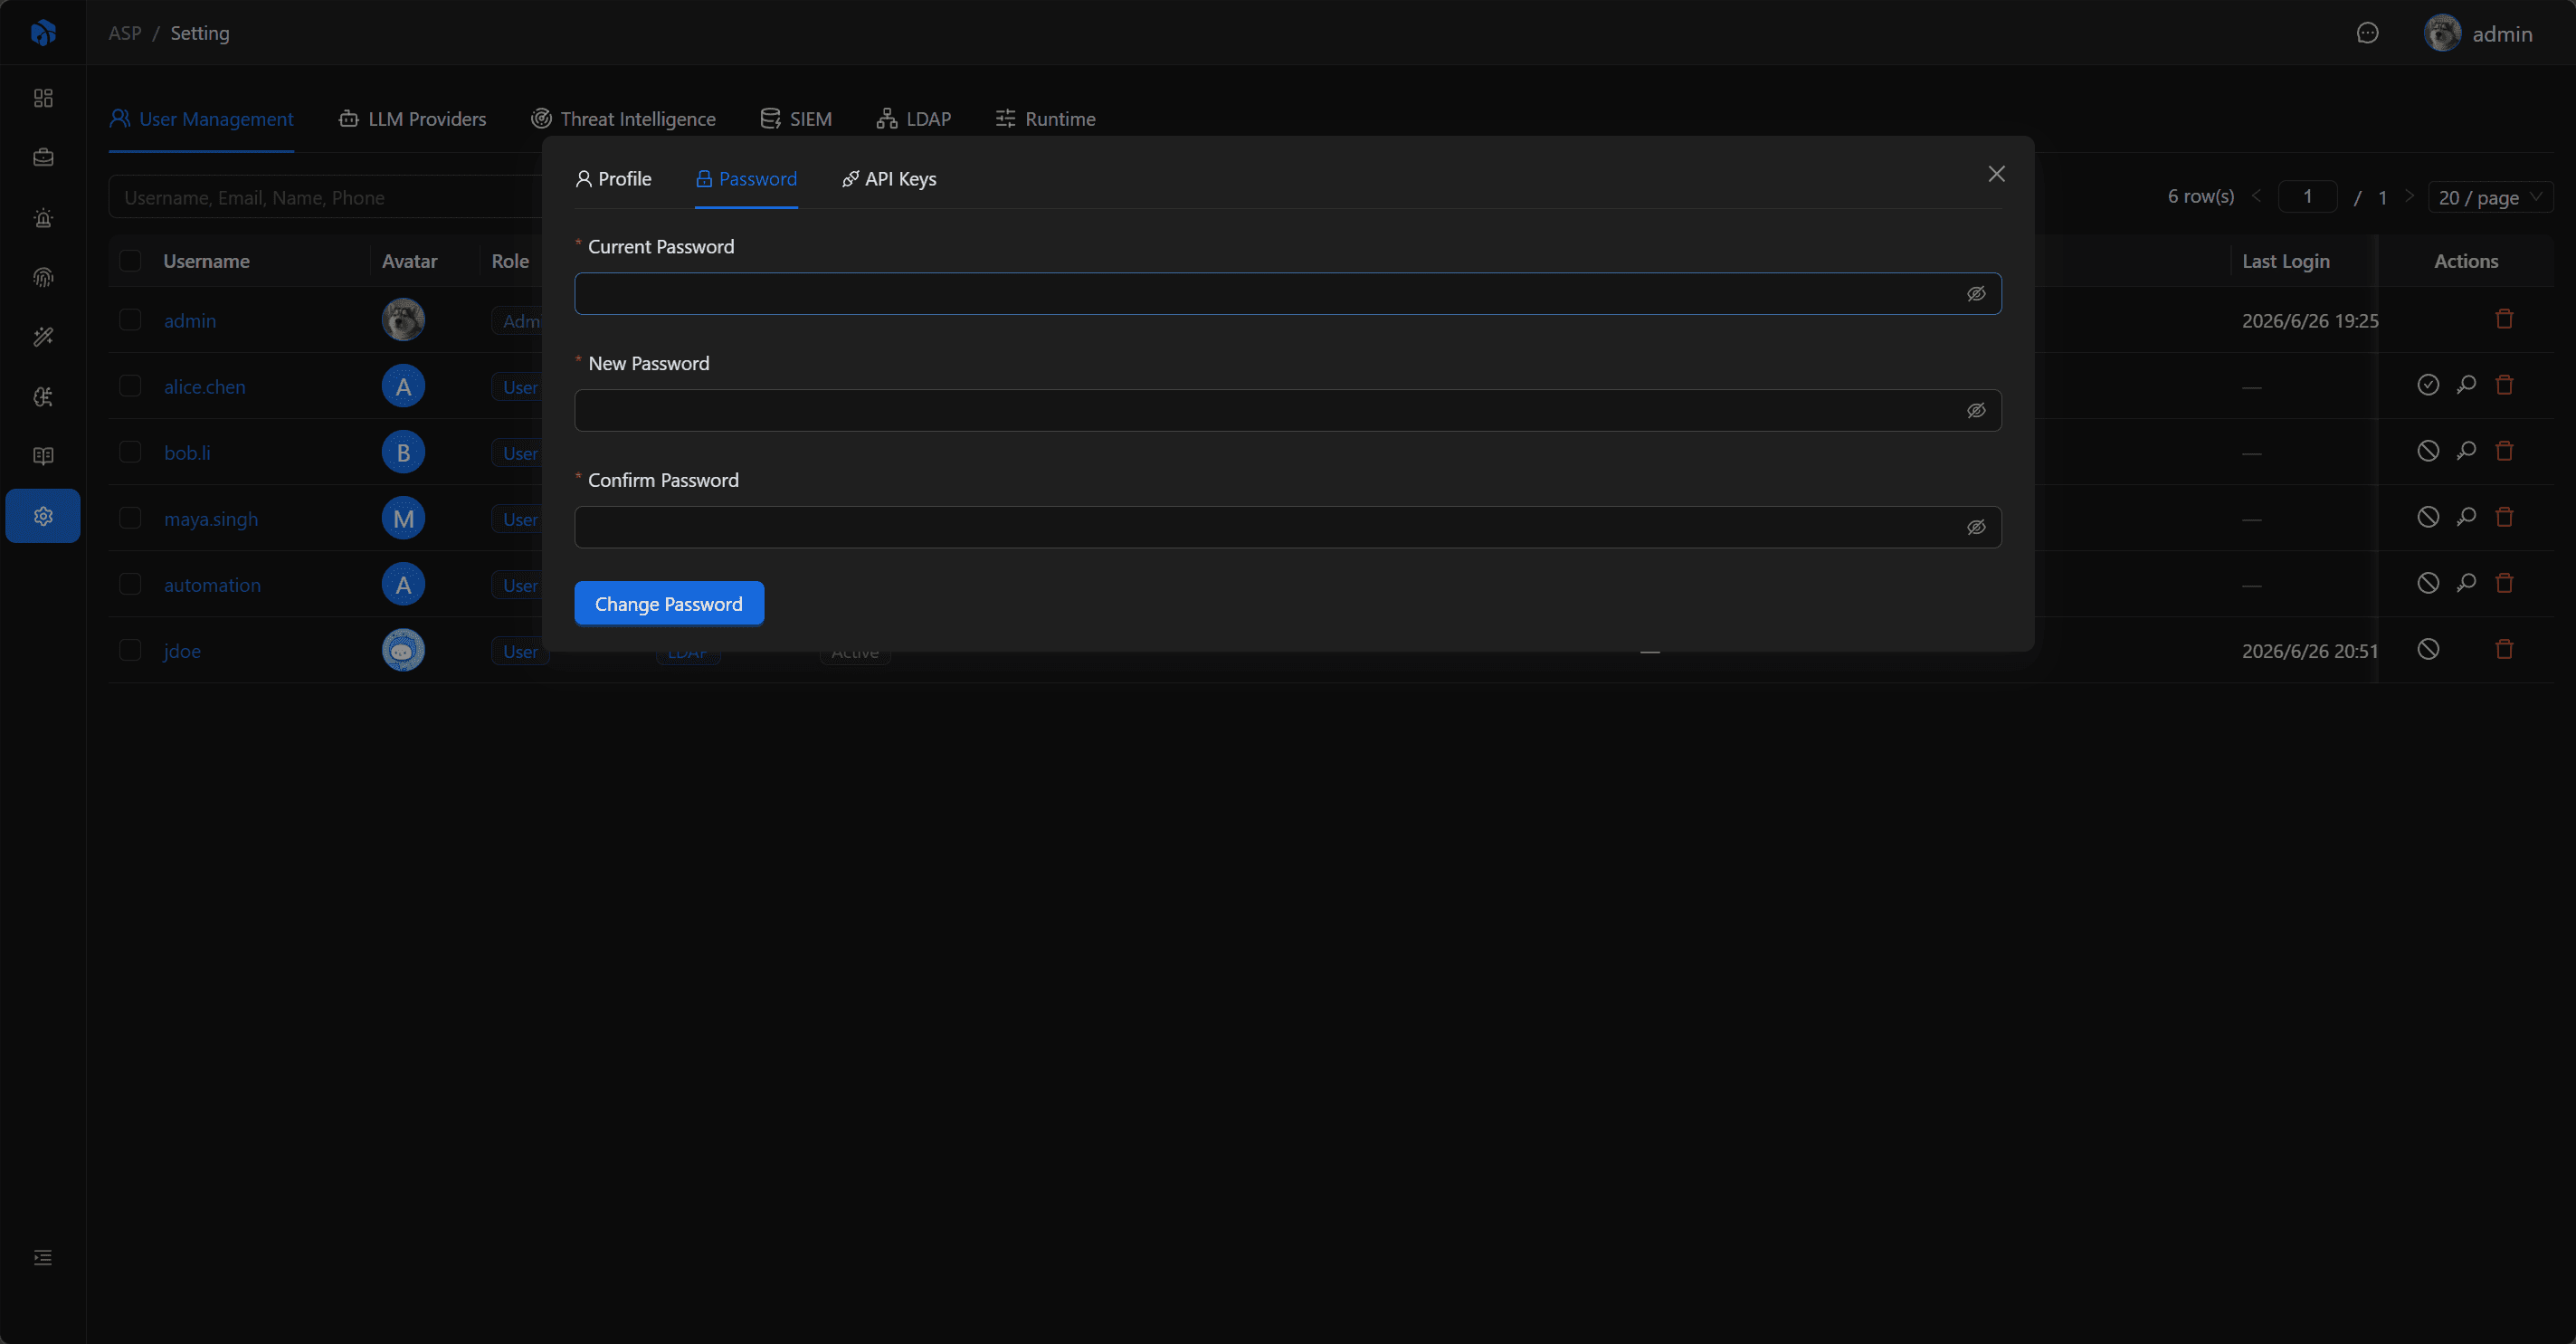Click the key reset icon for maya.singh

coord(2466,517)
